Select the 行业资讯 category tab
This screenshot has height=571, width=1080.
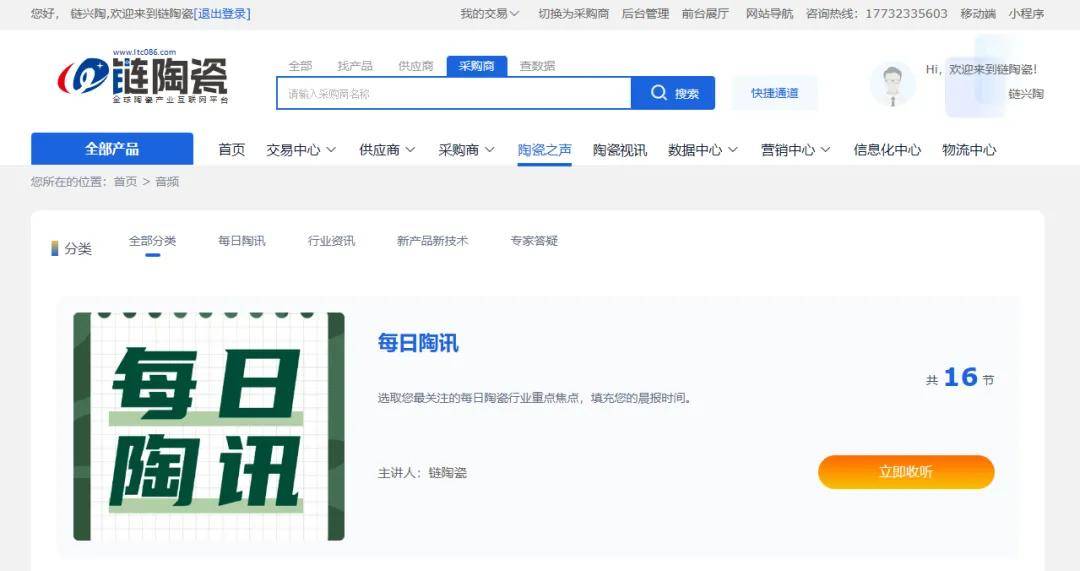[x=331, y=241]
